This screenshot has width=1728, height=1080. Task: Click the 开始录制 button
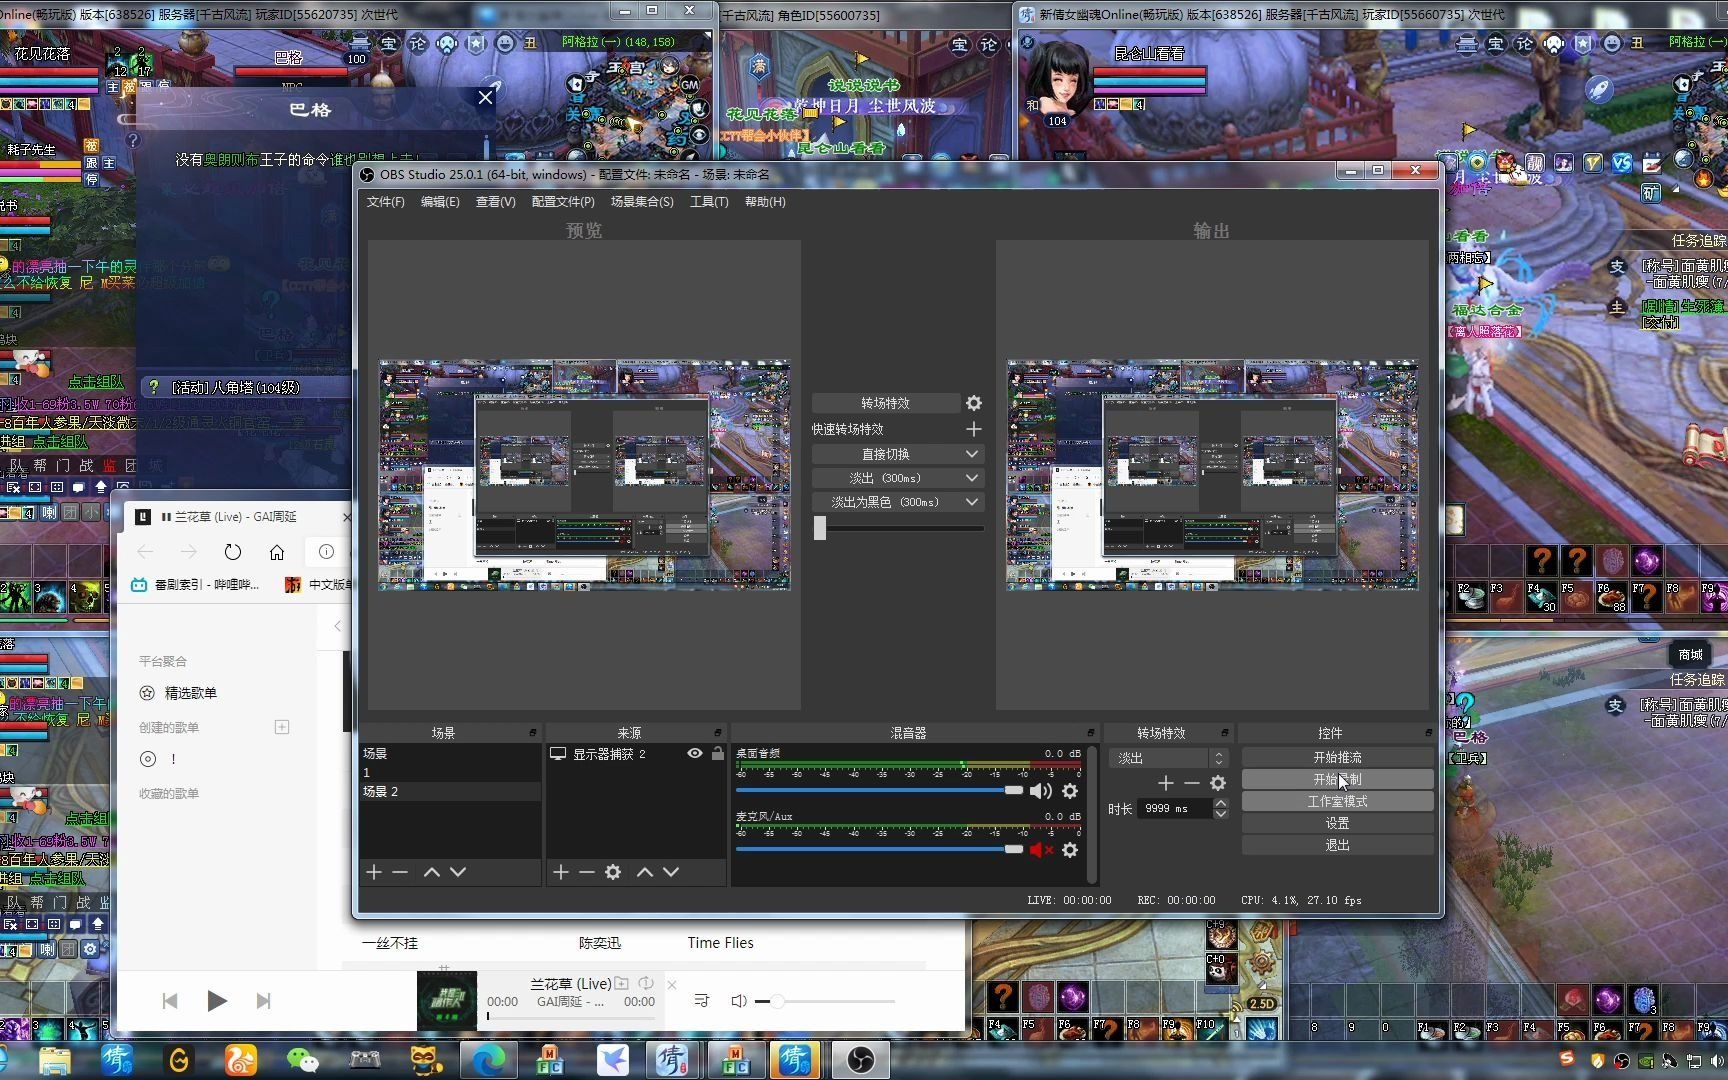pos(1337,779)
